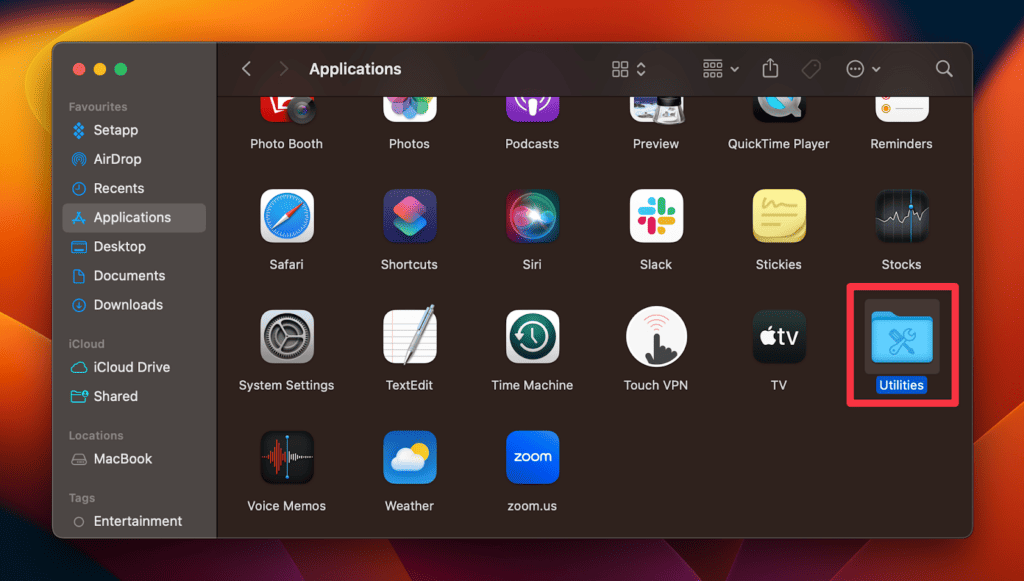Select Applications in the sidebar

[134, 217]
